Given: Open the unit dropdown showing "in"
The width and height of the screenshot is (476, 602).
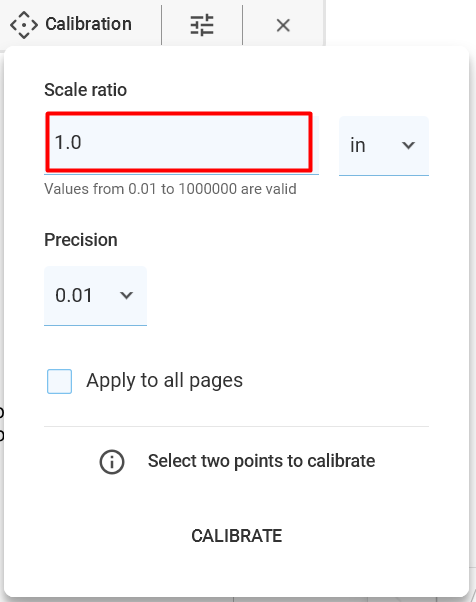Looking at the screenshot, I should (x=383, y=146).
